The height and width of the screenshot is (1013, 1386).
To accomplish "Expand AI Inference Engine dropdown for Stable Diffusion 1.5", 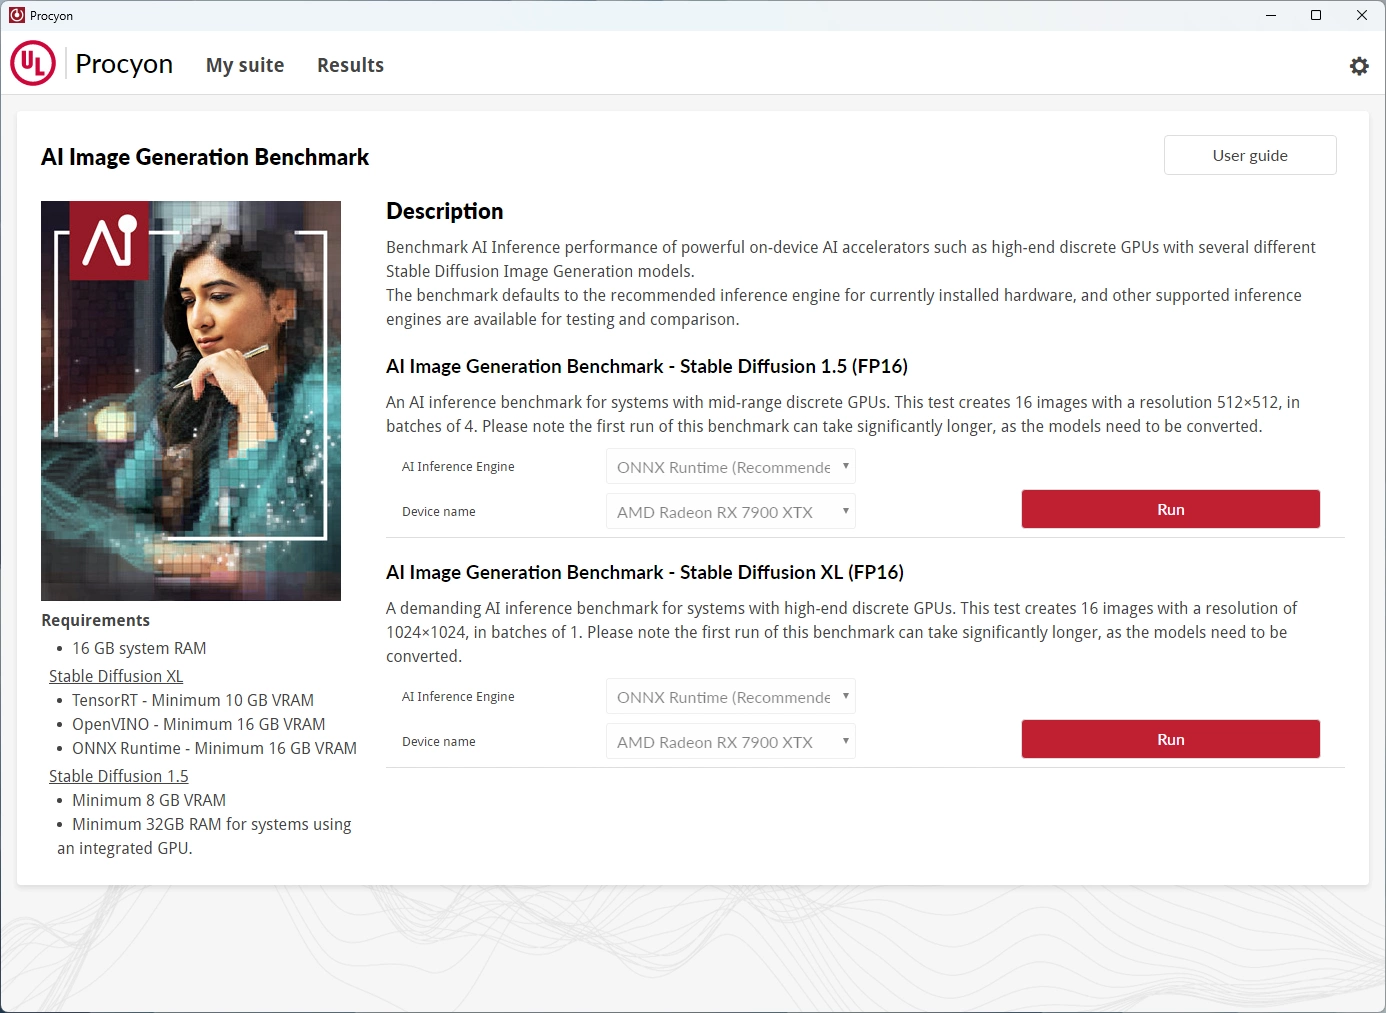I will click(x=731, y=467).
